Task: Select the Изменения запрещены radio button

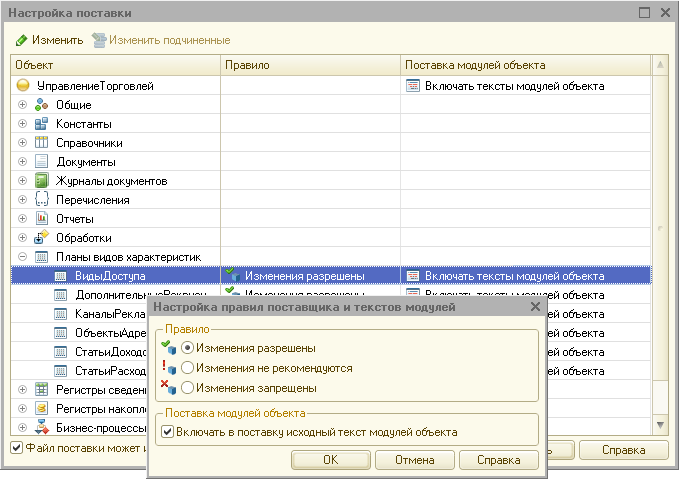Action: coord(187,388)
